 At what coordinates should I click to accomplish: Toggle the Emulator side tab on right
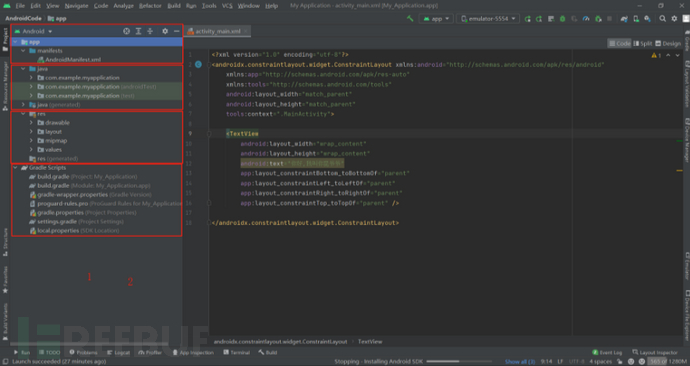(x=686, y=265)
